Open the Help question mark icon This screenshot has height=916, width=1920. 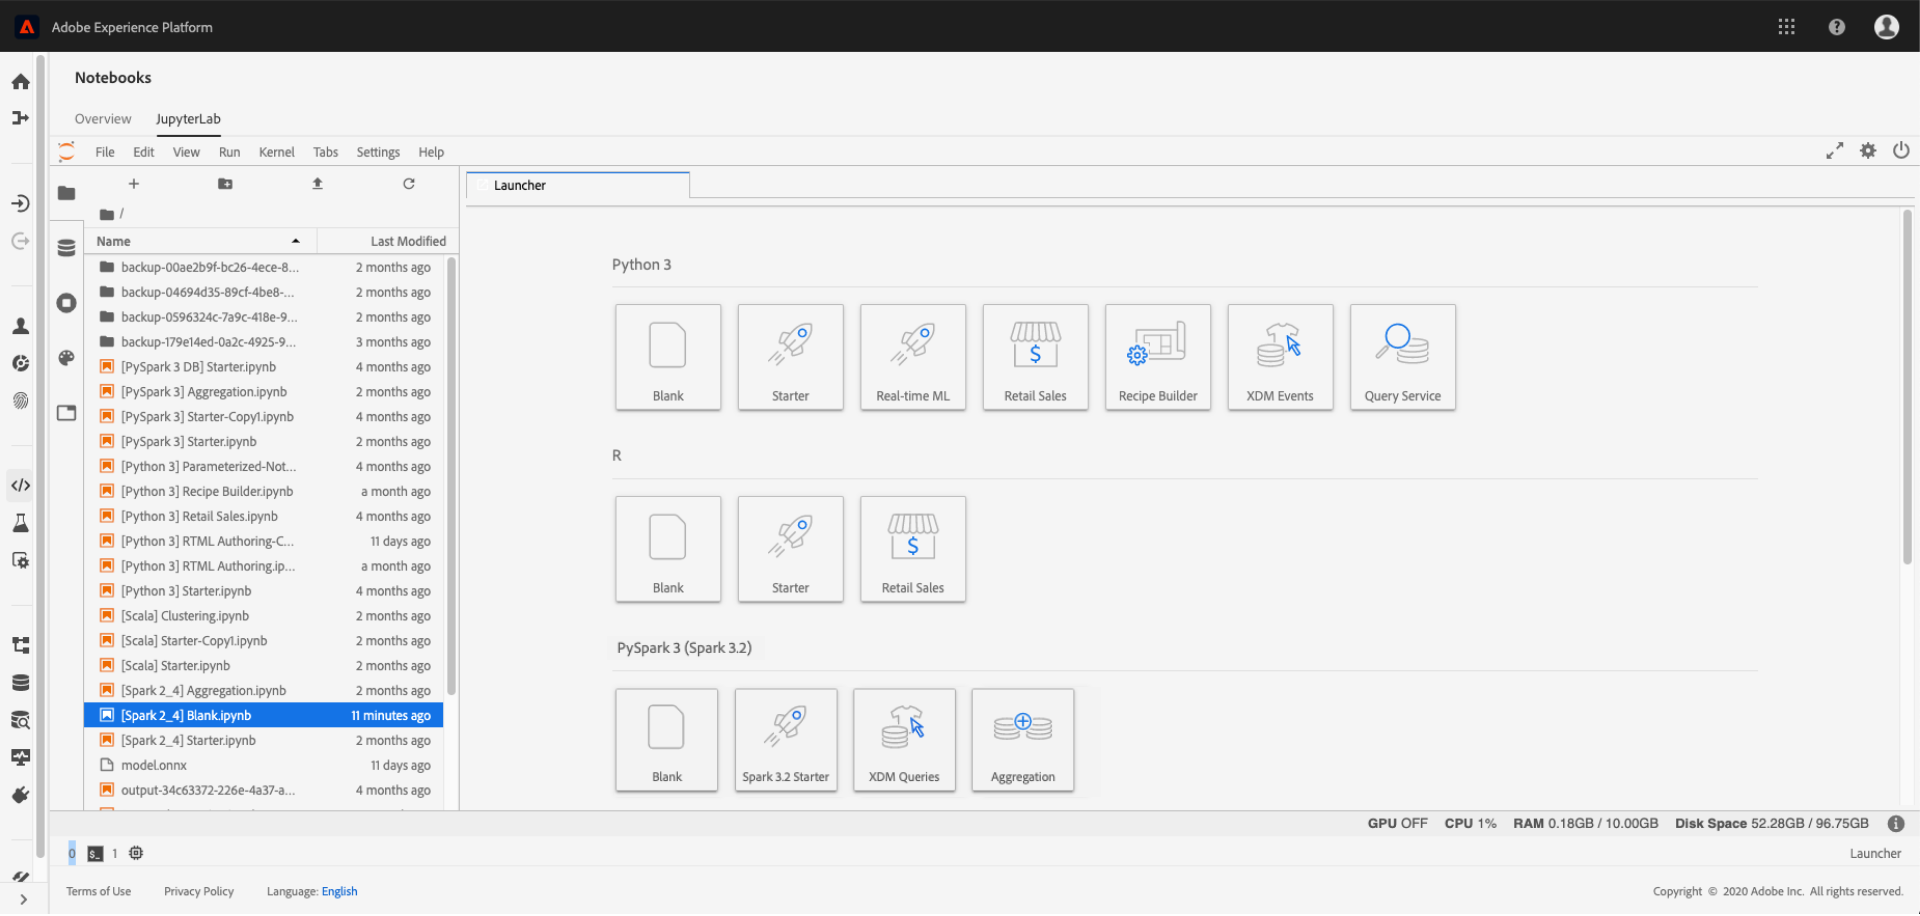click(1837, 27)
